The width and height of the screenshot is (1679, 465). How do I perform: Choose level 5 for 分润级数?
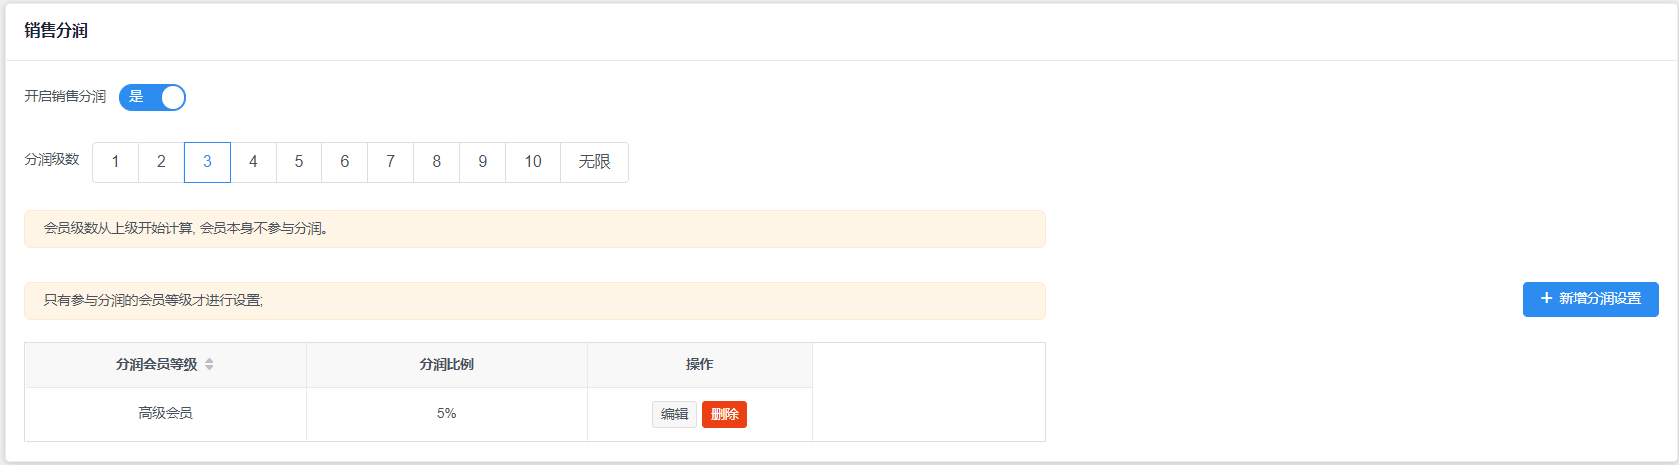click(x=299, y=162)
